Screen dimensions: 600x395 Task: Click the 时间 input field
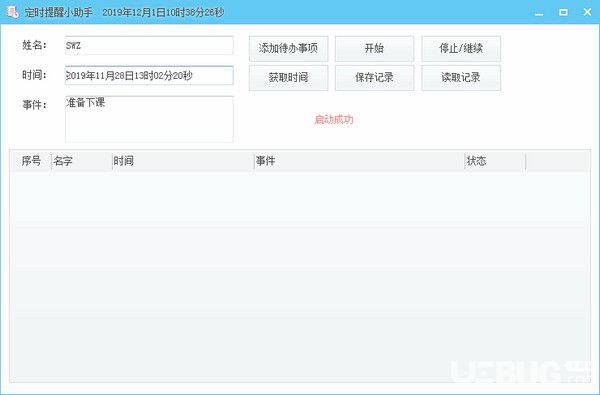point(149,75)
